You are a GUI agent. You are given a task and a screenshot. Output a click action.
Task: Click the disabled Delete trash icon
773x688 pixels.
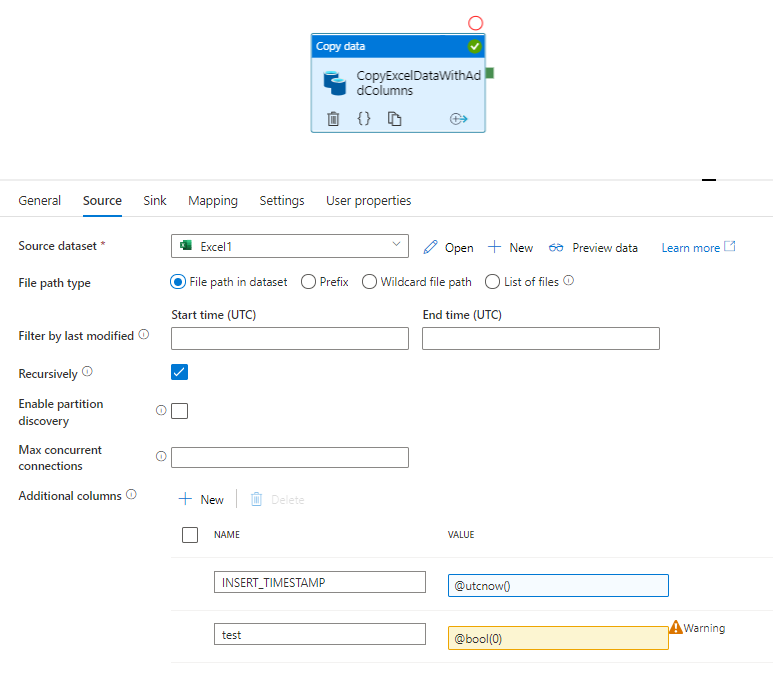(x=256, y=499)
